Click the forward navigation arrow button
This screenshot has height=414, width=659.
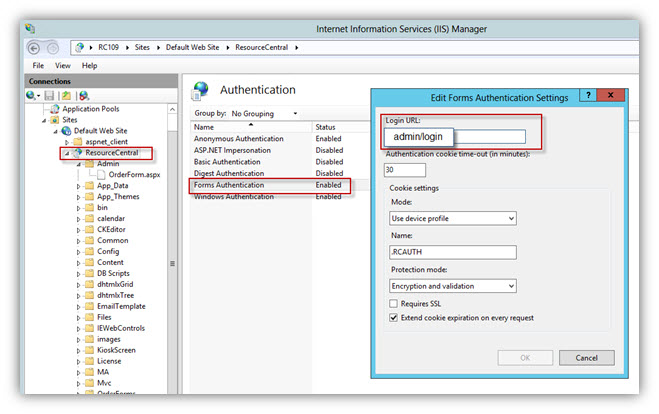(x=53, y=48)
